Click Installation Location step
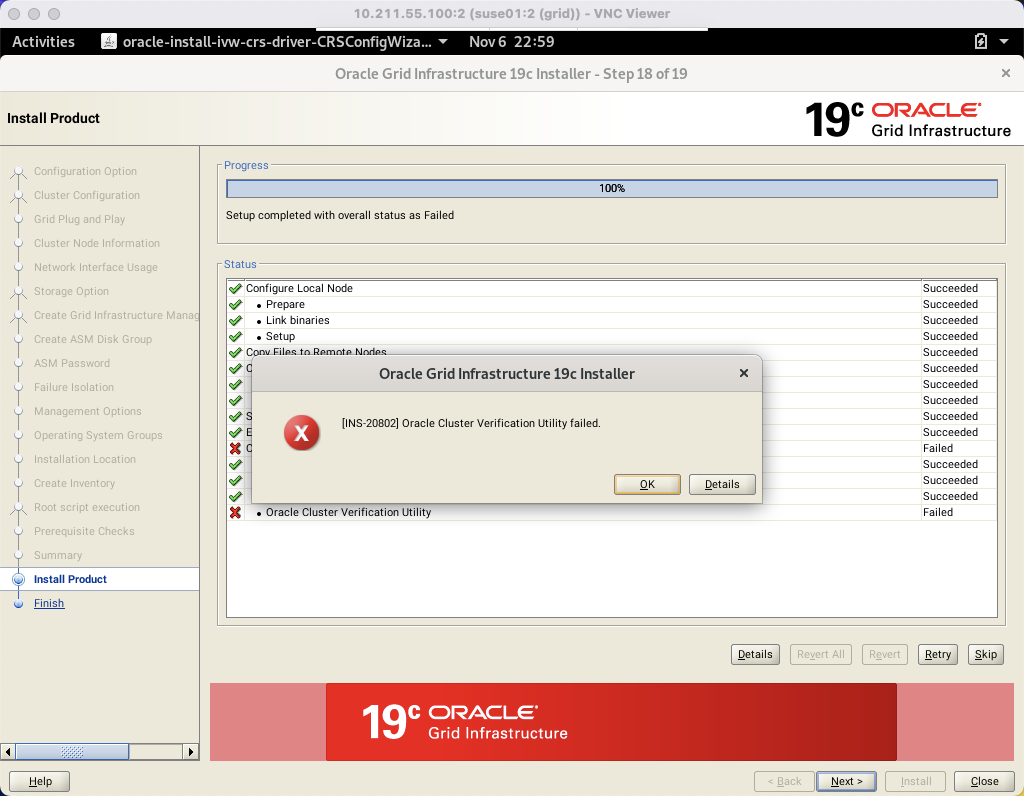The width and height of the screenshot is (1024, 796). 85,459
